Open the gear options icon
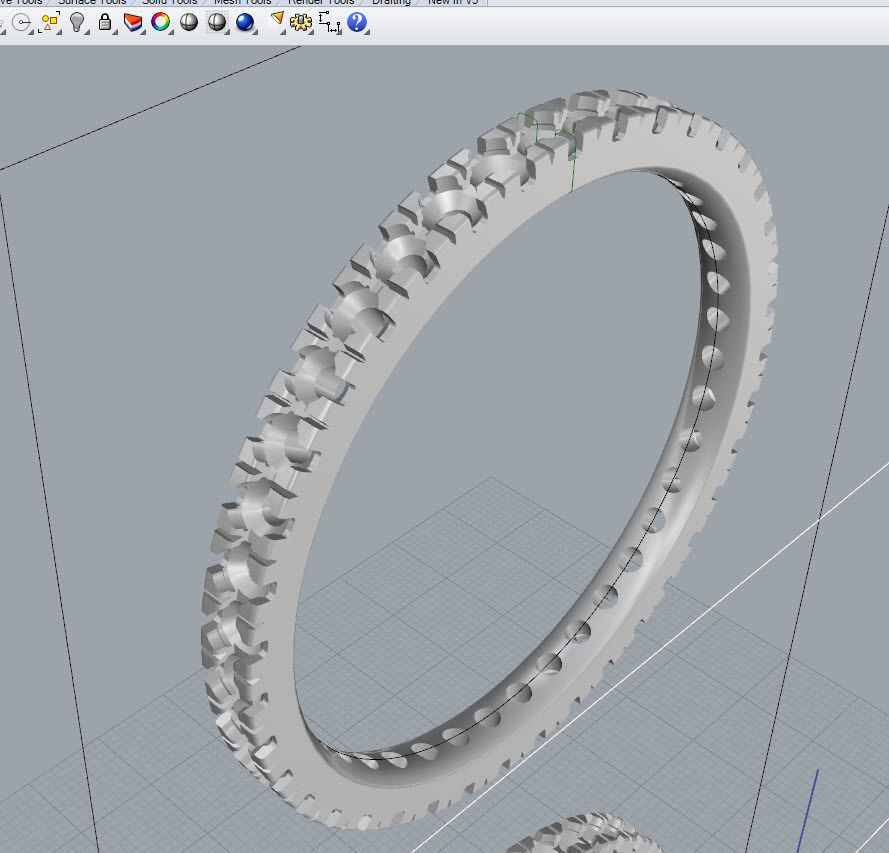The height and width of the screenshot is (853, 889). (301, 22)
